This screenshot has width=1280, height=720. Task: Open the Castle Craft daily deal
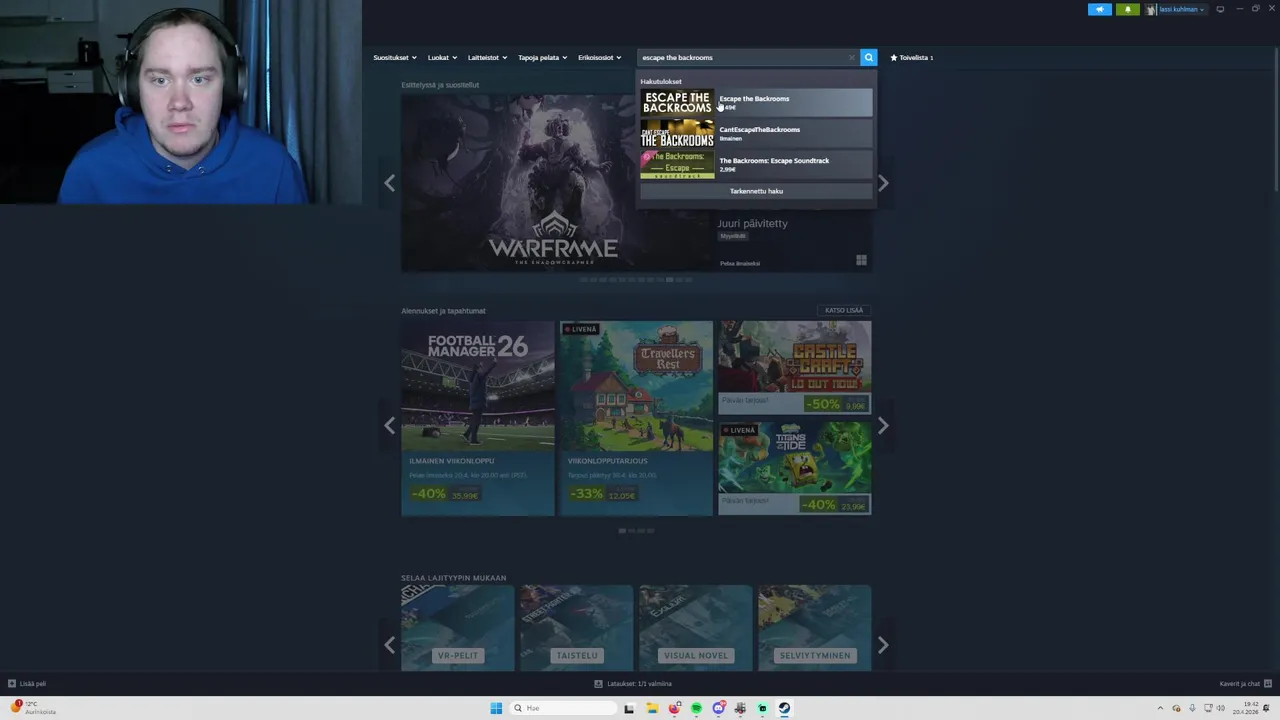click(795, 367)
